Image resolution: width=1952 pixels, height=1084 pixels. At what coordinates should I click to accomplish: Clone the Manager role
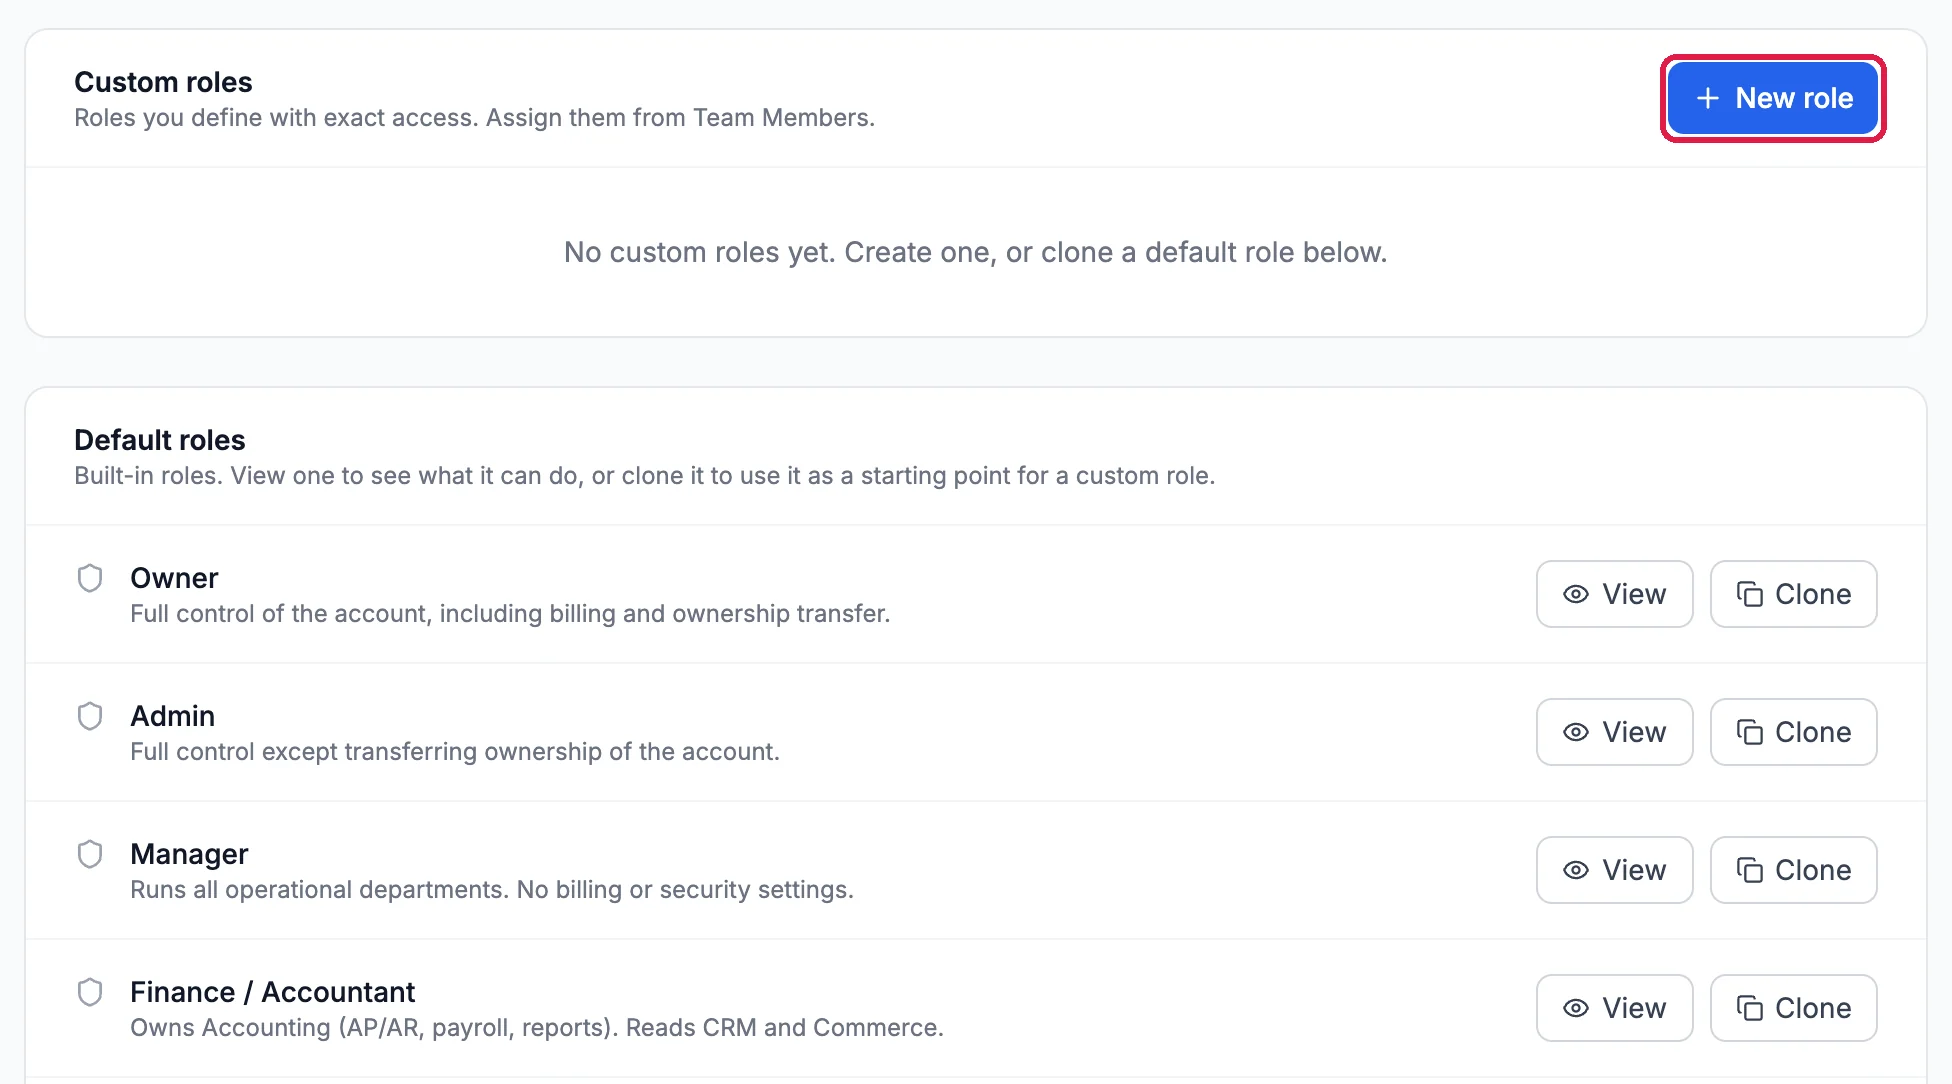click(1793, 870)
